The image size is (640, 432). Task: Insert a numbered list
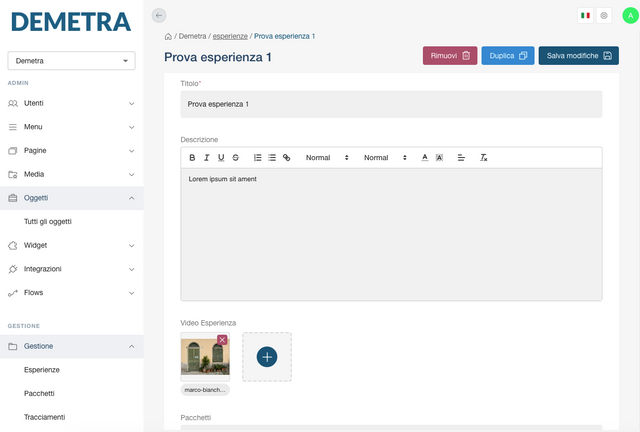(x=258, y=158)
